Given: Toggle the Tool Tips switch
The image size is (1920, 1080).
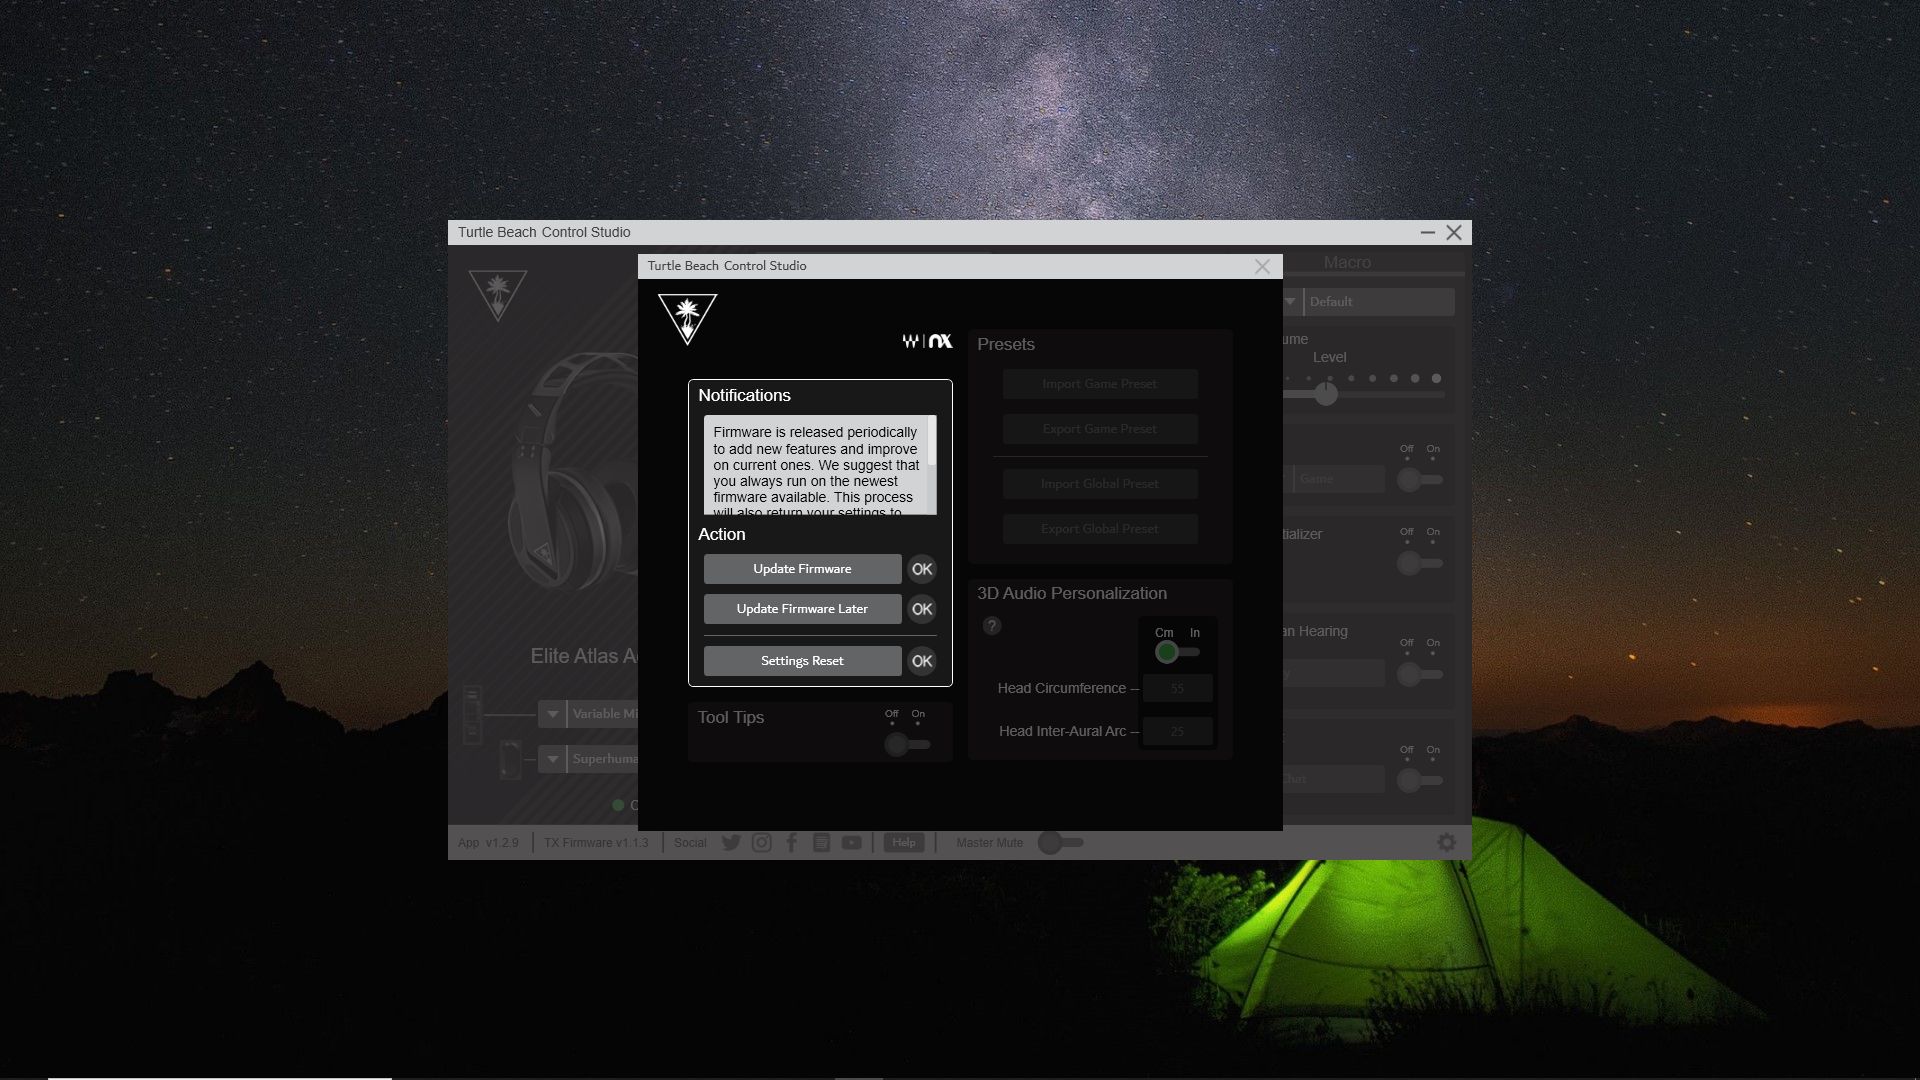Looking at the screenshot, I should (906, 744).
